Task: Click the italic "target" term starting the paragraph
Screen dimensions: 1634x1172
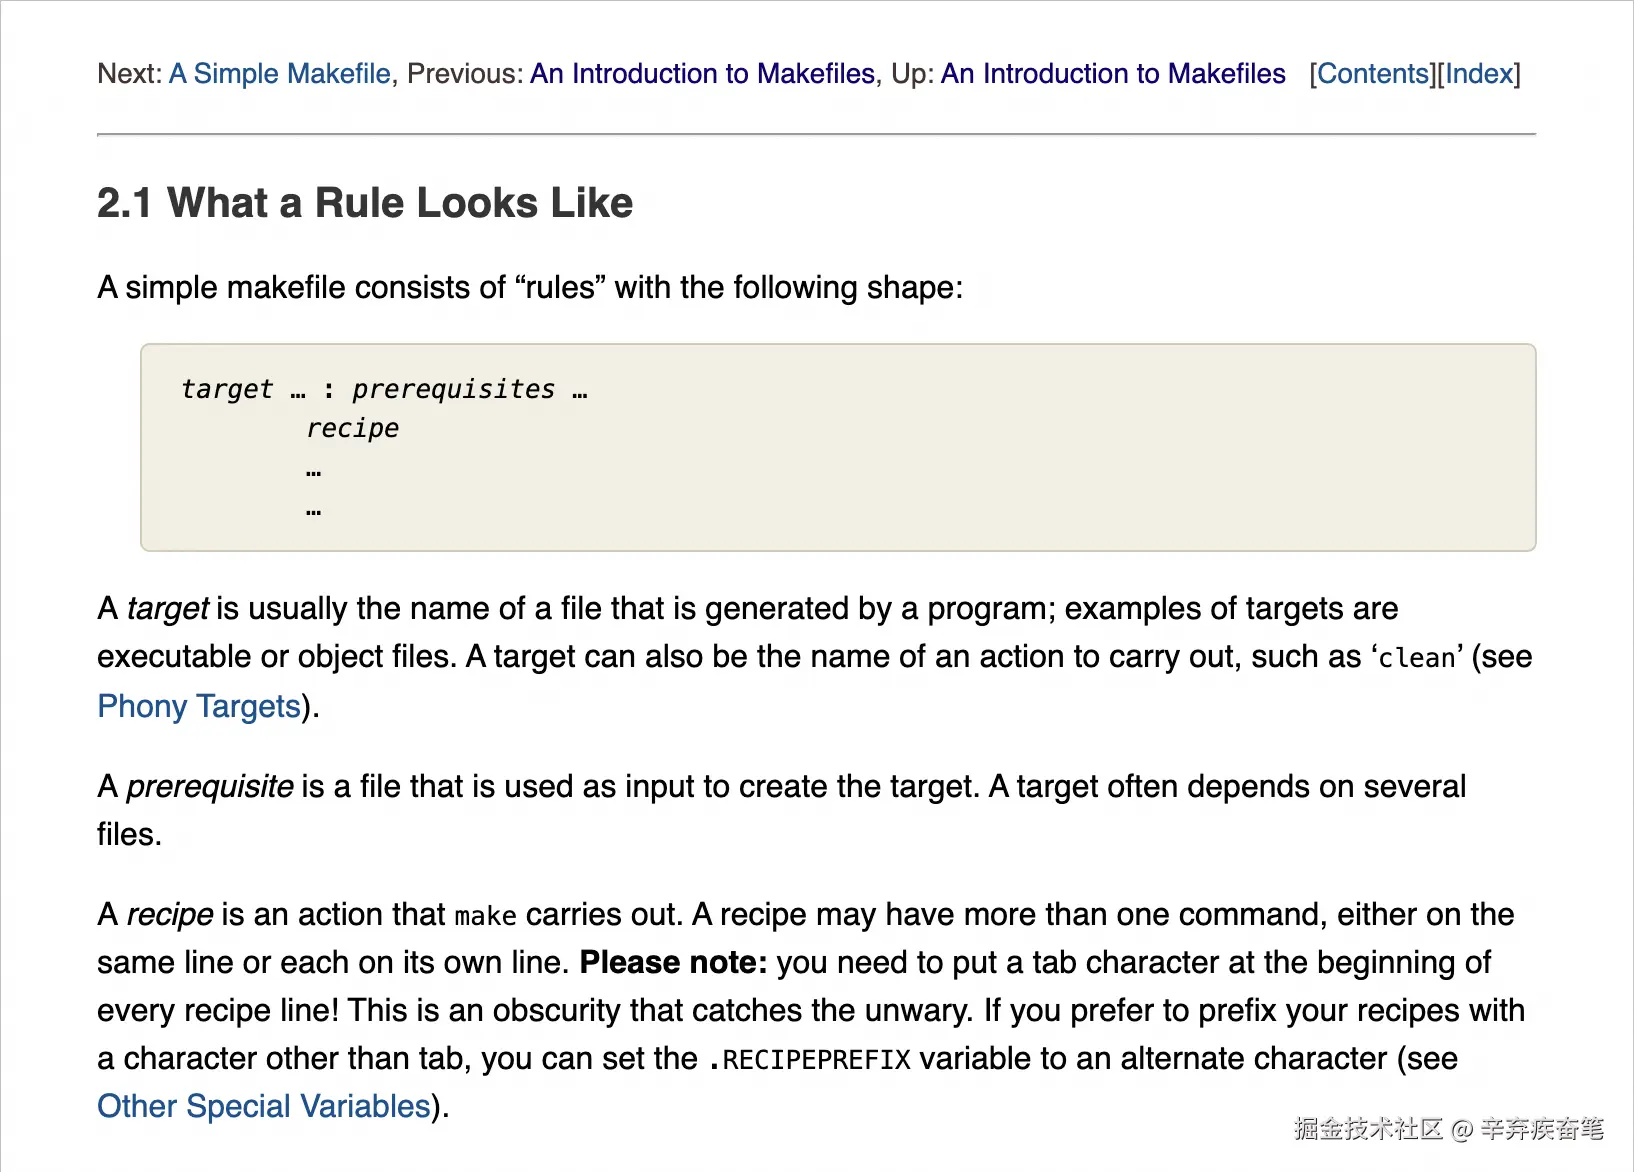Action: click(168, 609)
